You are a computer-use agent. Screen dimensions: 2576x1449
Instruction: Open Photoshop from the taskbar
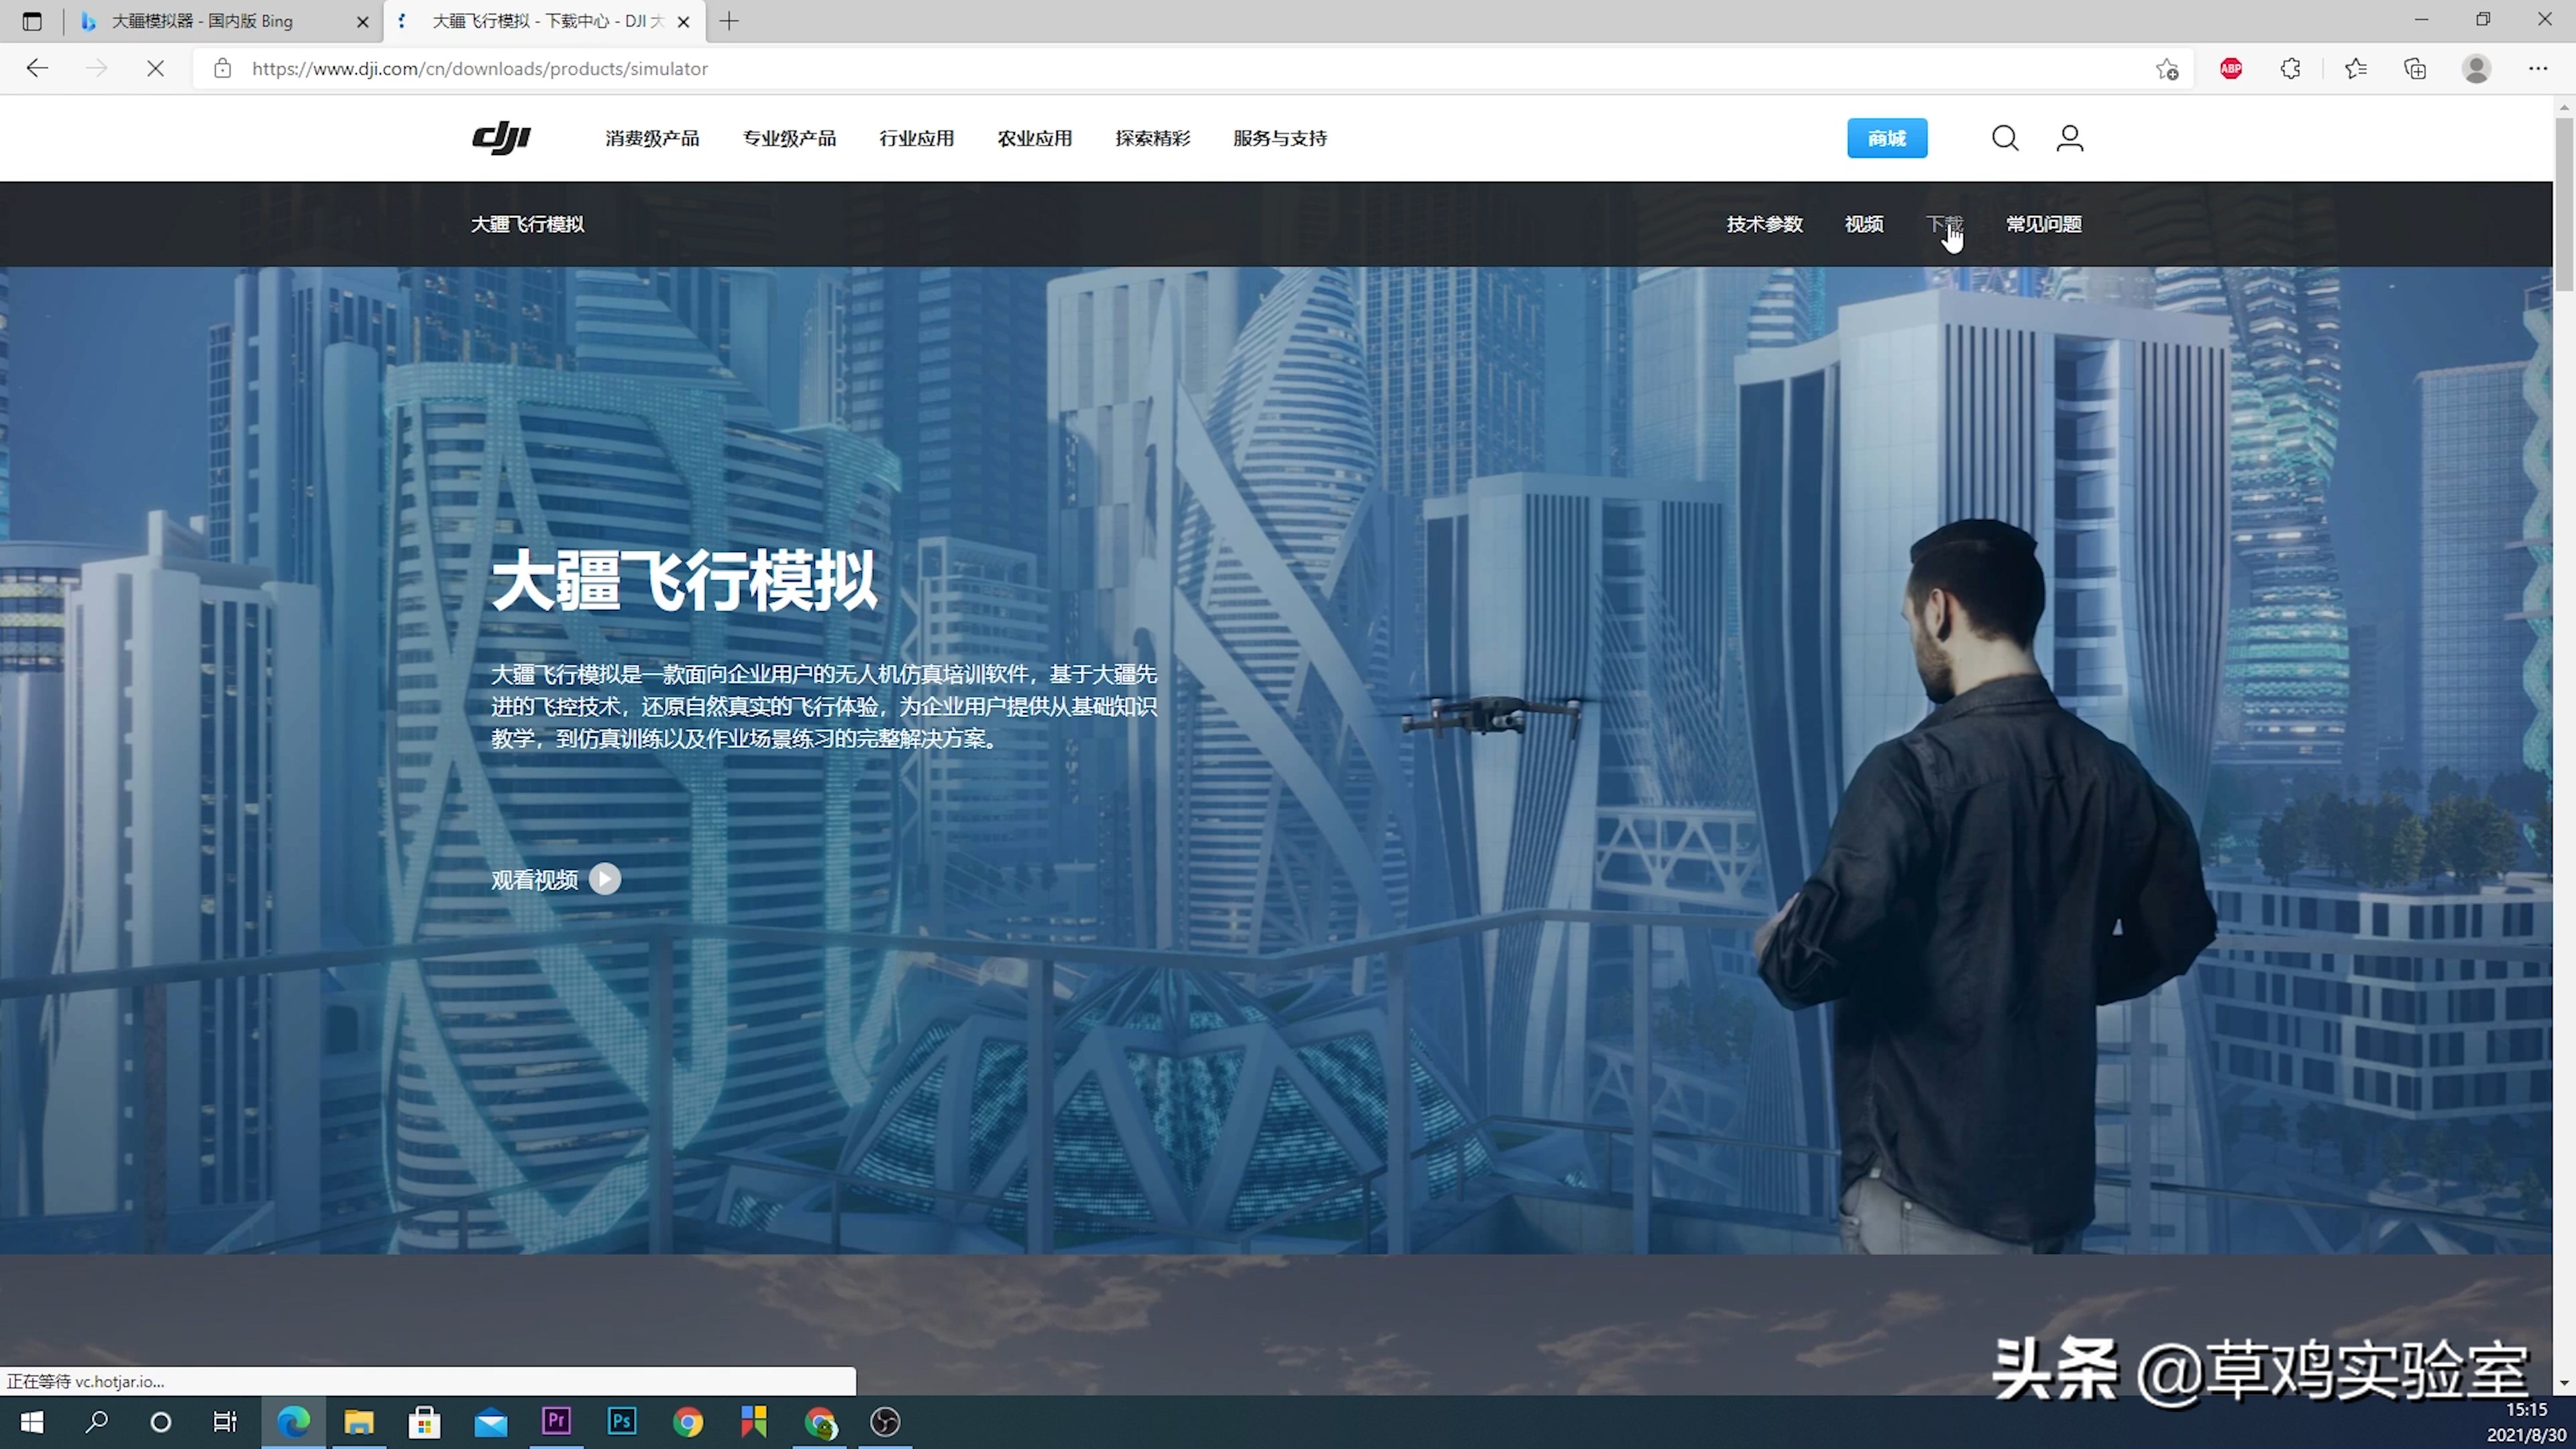pyautogui.click(x=621, y=1422)
